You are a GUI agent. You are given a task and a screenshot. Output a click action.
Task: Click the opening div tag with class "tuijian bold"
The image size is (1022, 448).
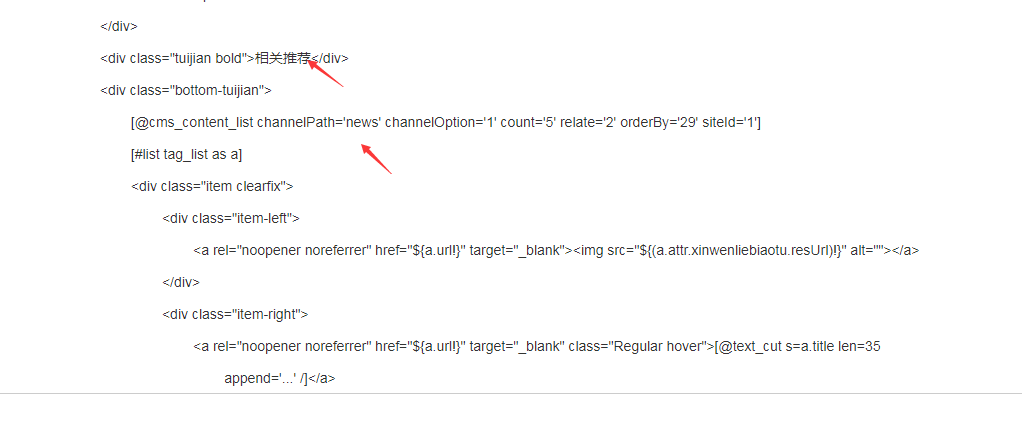point(177,58)
